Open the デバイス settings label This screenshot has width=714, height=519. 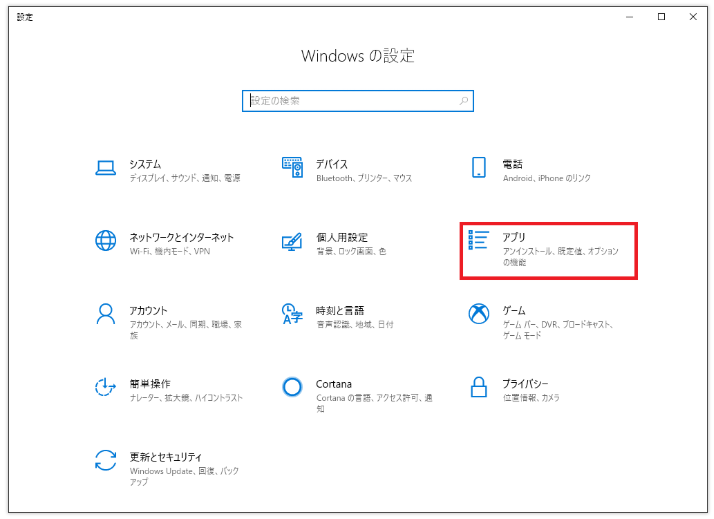[332, 164]
